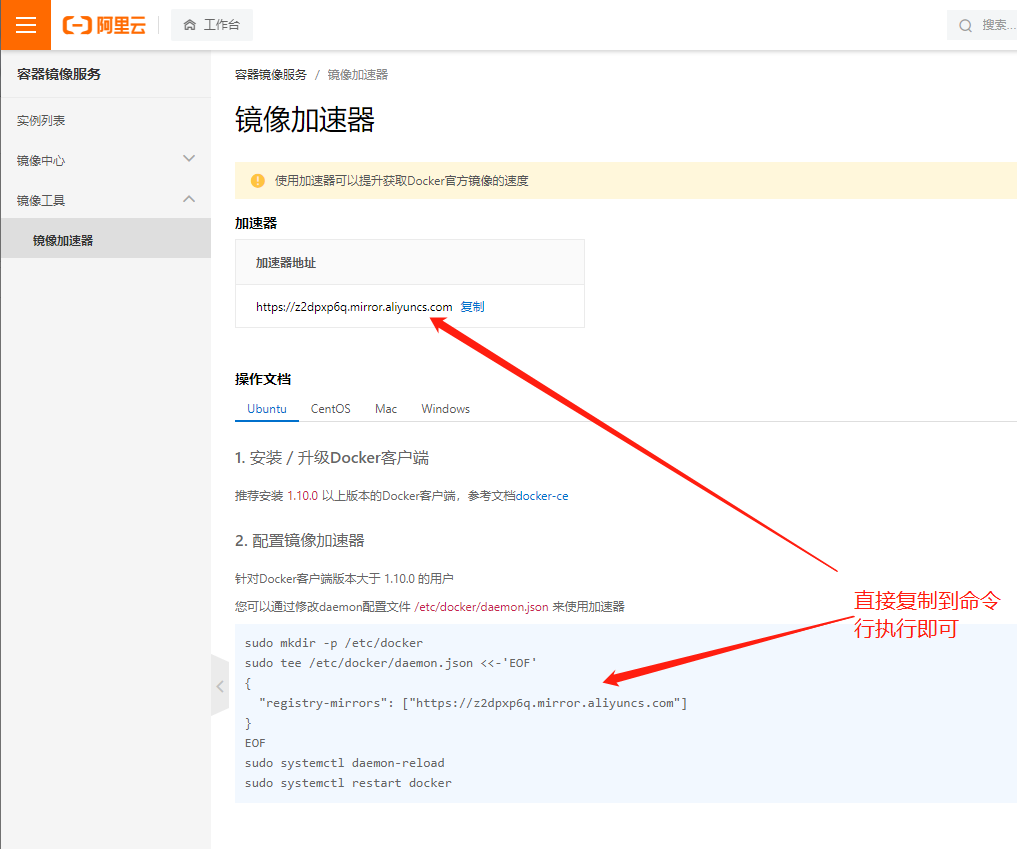Click the 操作文档 section heading

coord(263,379)
